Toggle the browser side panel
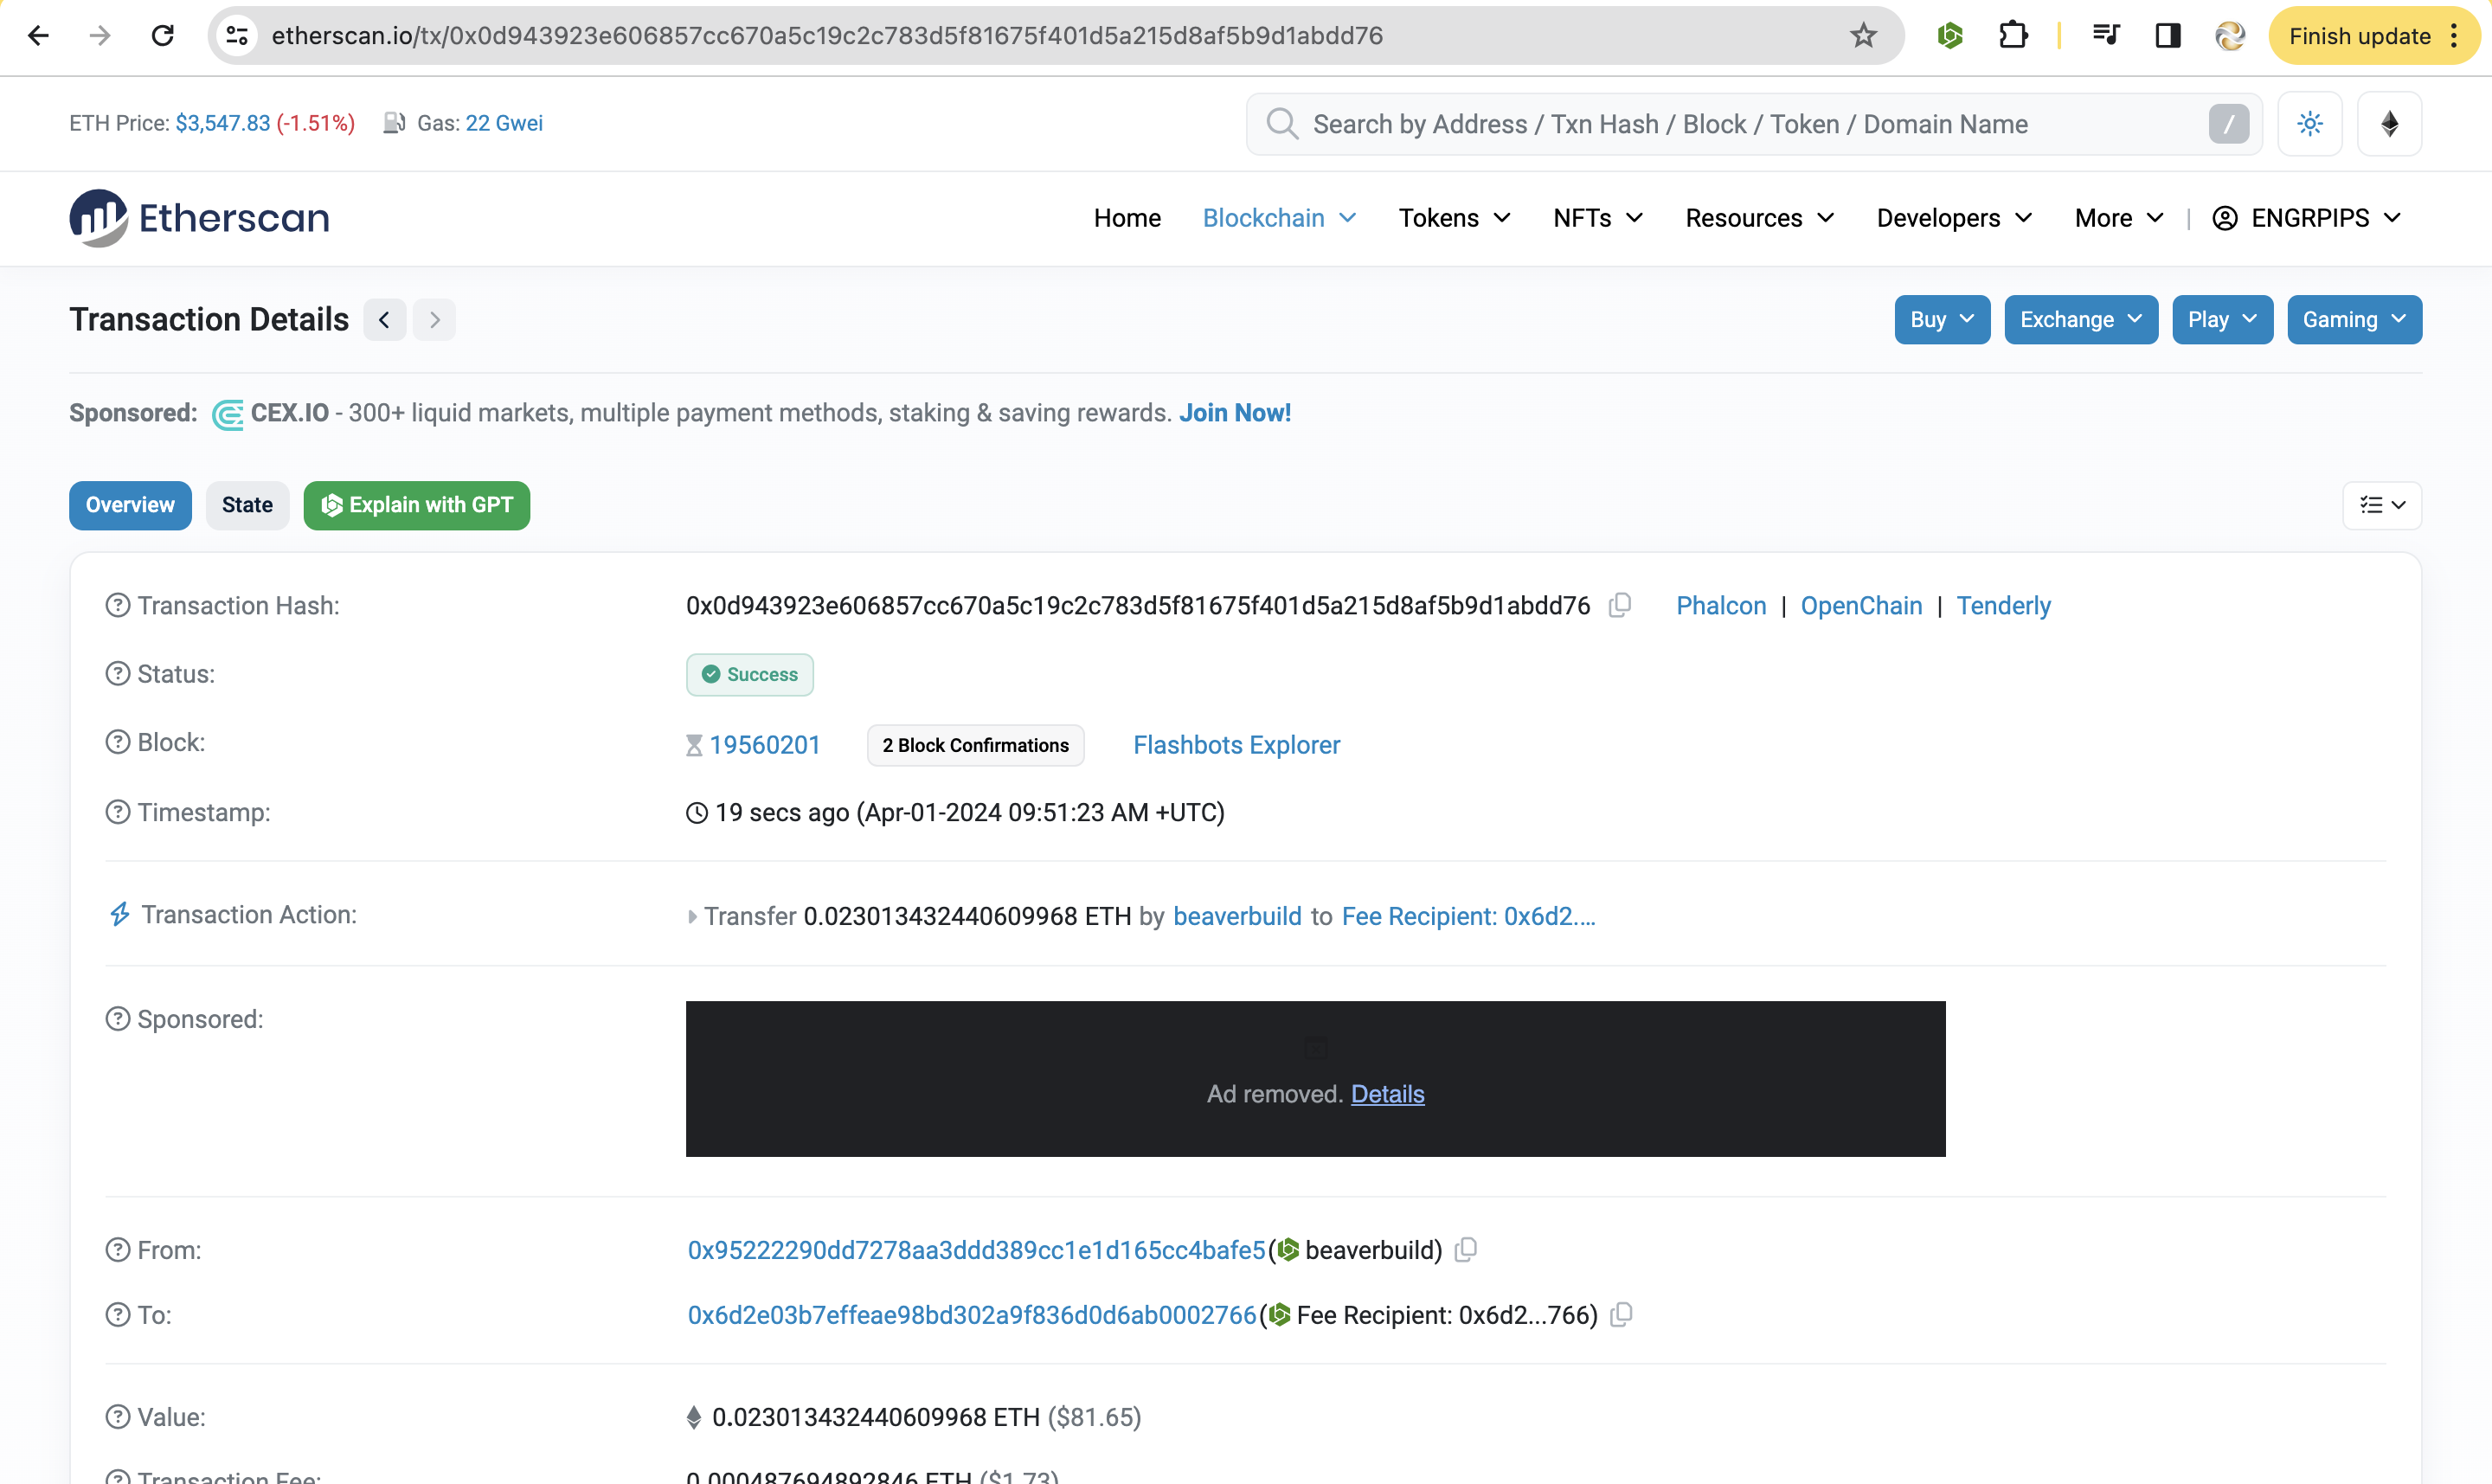The height and width of the screenshot is (1484, 2492). pos(2167,36)
